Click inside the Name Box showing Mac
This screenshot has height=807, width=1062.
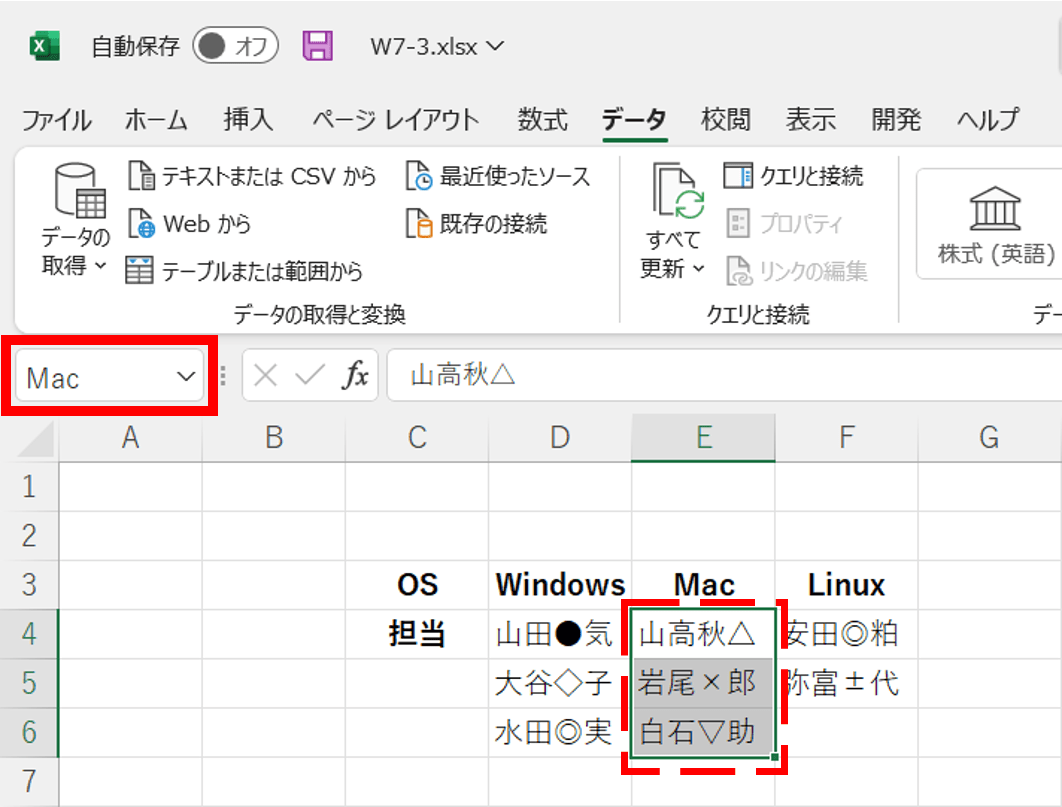point(95,376)
